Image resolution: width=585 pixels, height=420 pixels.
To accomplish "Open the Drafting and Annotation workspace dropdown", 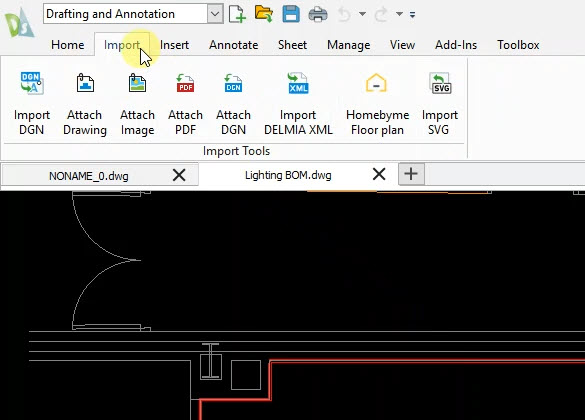I will click(x=215, y=14).
